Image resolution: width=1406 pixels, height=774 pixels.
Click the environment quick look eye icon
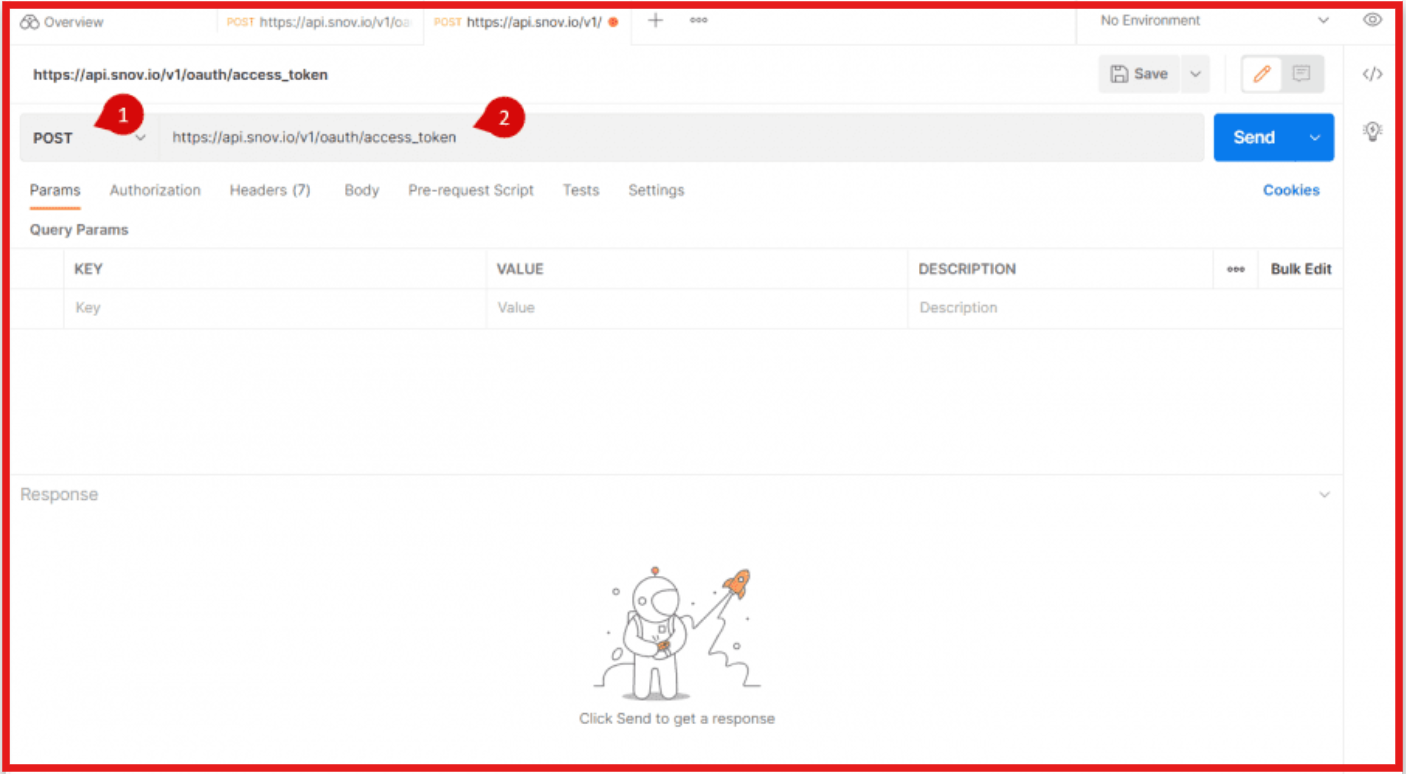[1372, 20]
